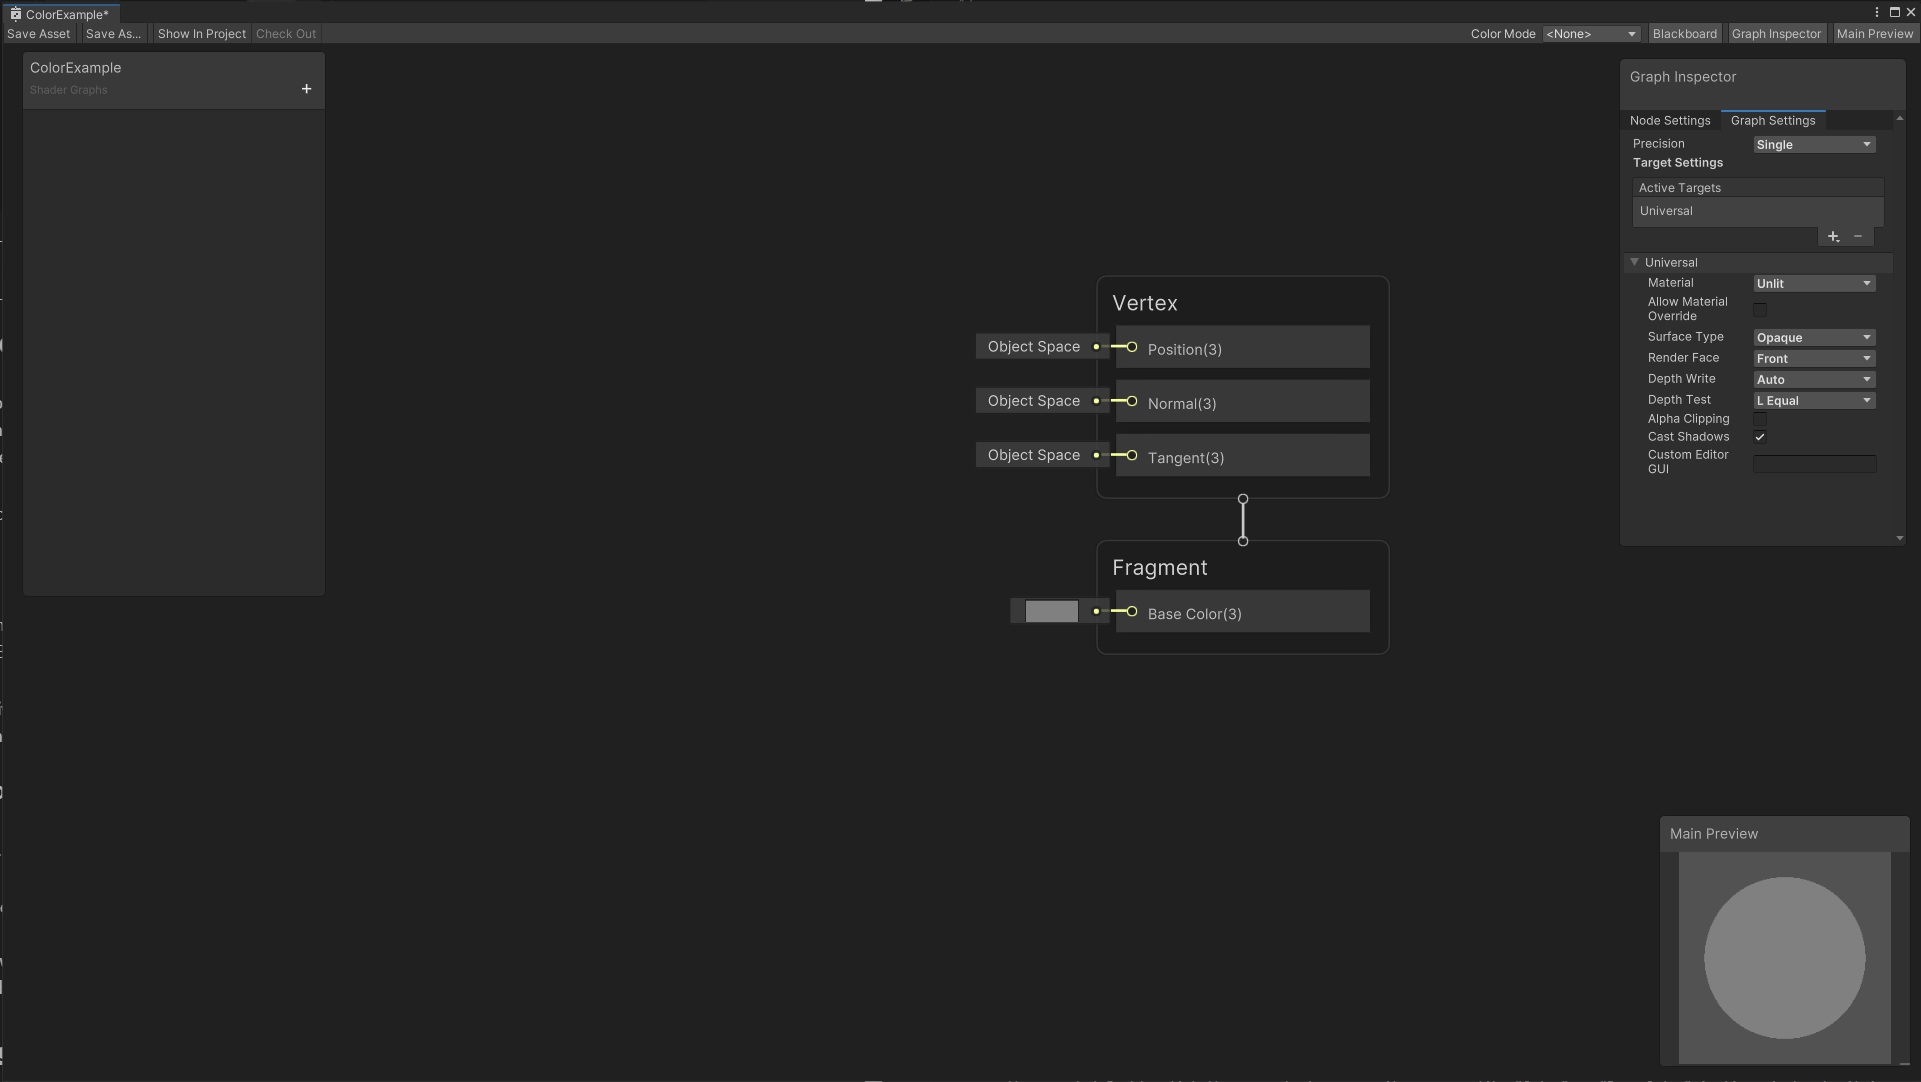The height and width of the screenshot is (1082, 1921).
Task: Click the Save As button
Action: (x=112, y=33)
